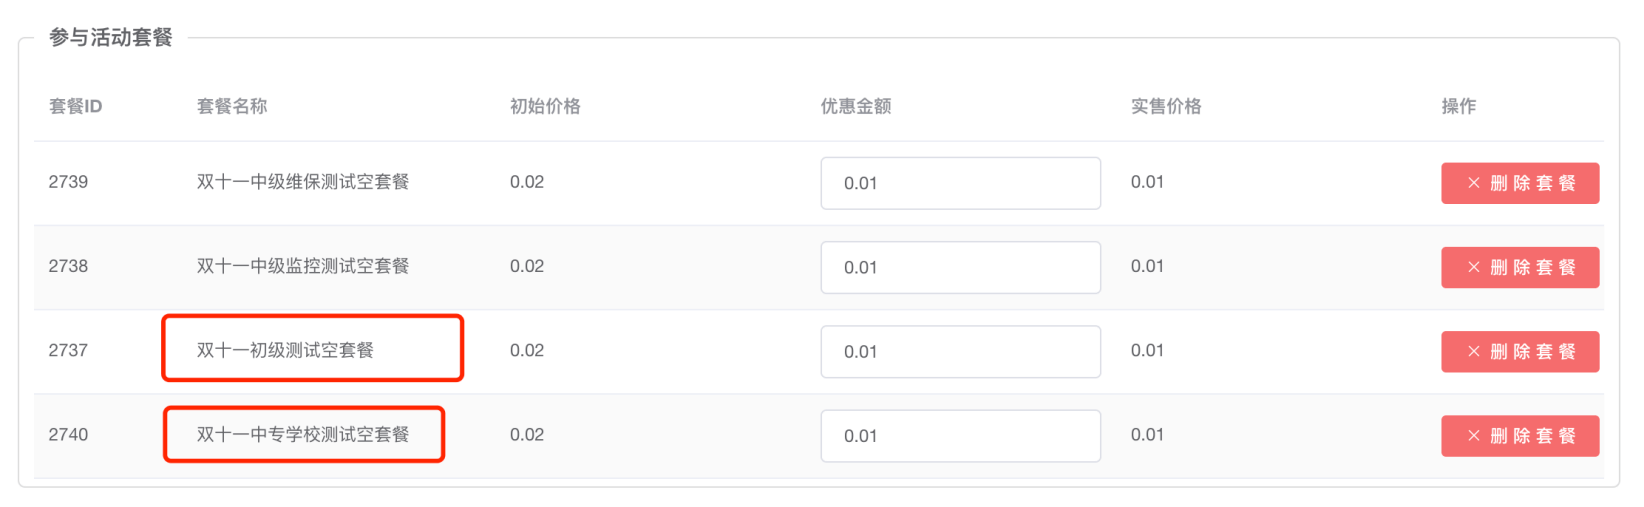Click the 套餐ID column header

tap(76, 106)
